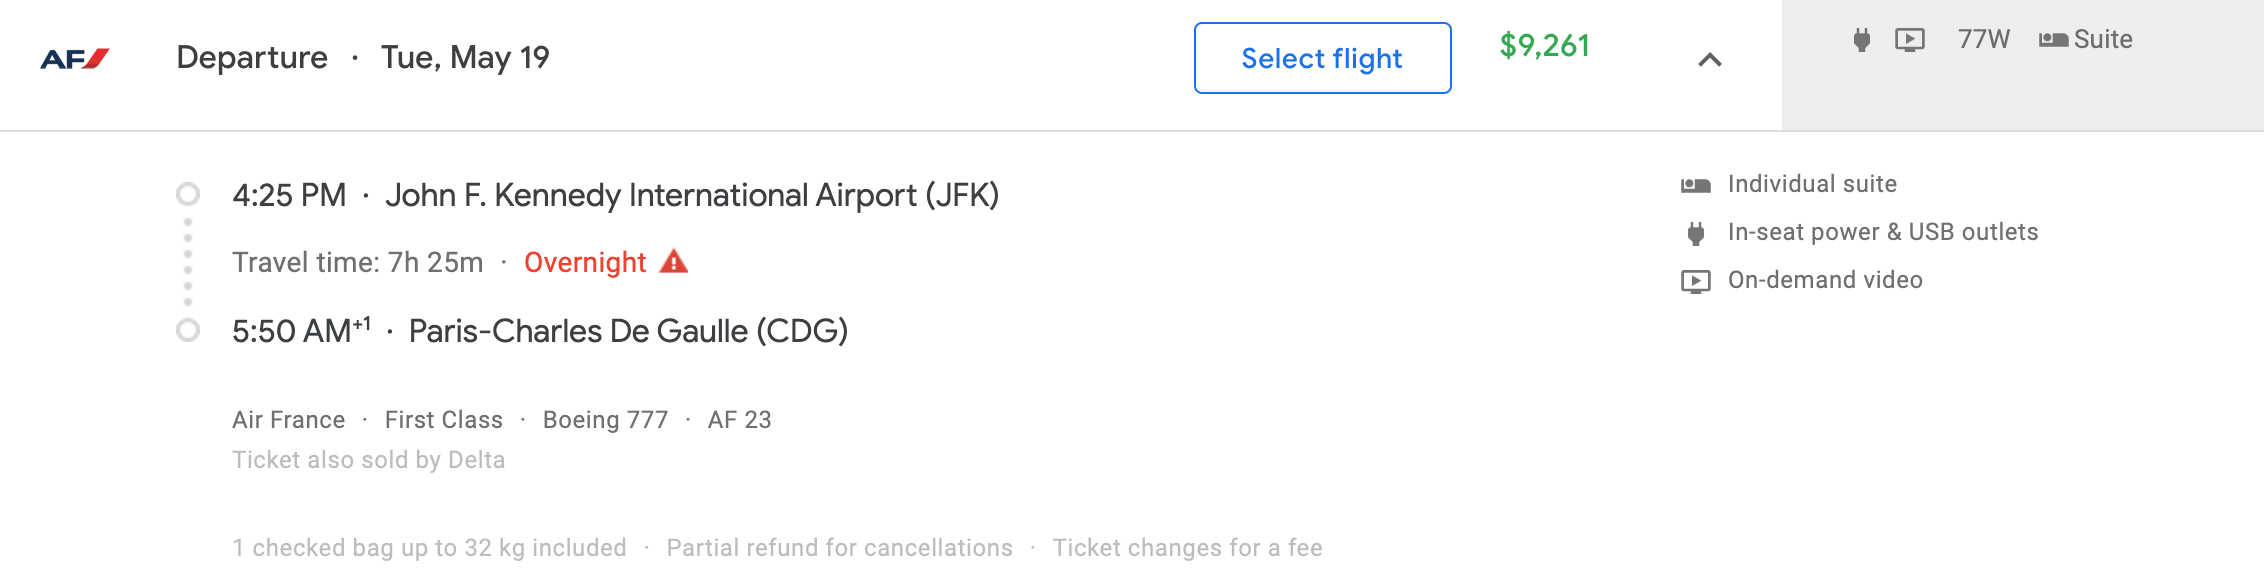Screen dimensions: 2264x586
Task: Click the In-seat power plug icon
Action: [x=1695, y=233]
